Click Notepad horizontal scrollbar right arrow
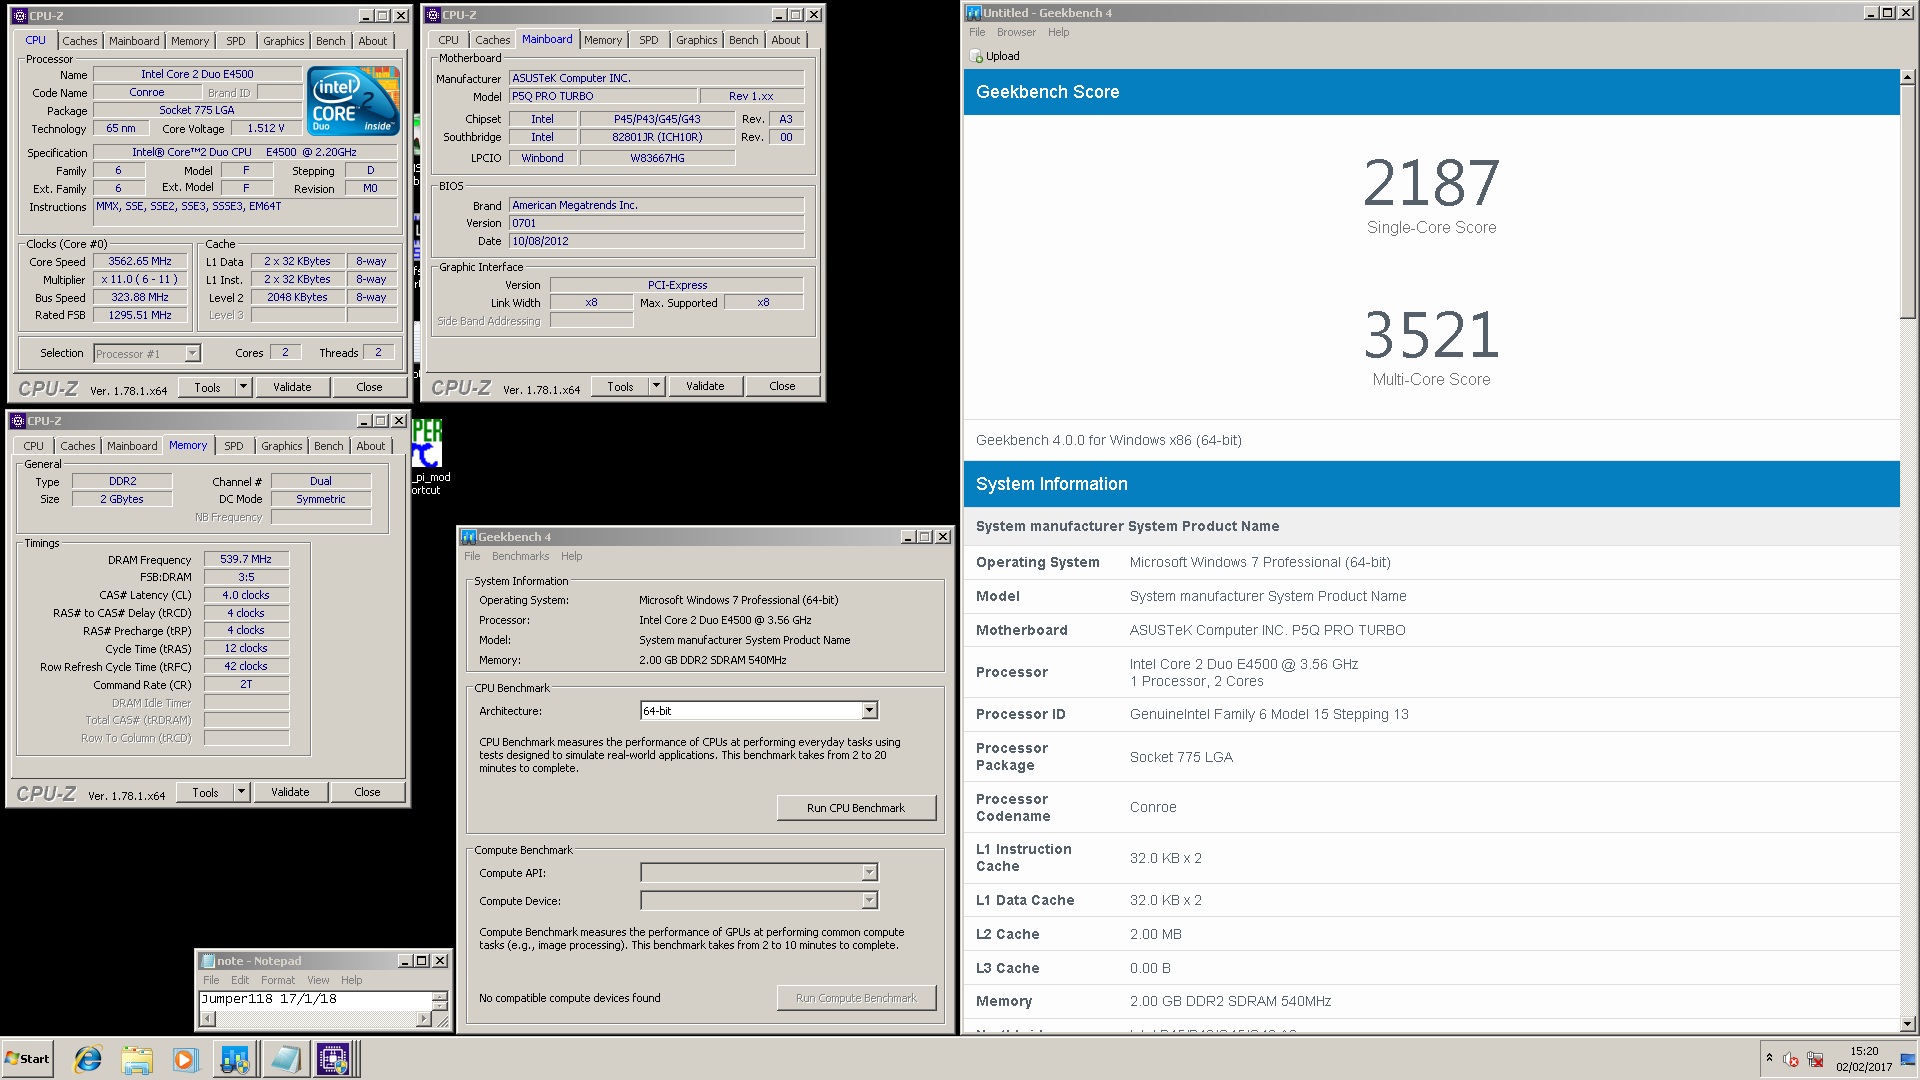 (424, 1019)
